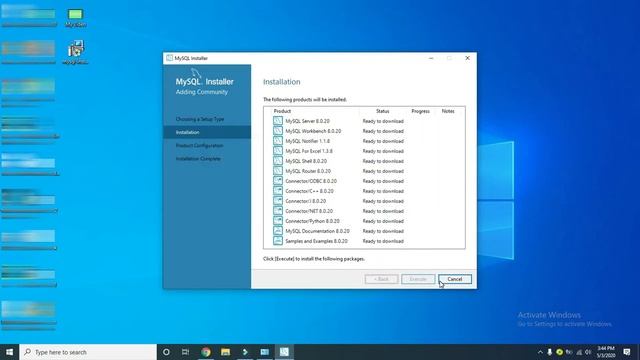Click the Connector/Python 8.0.20 icon
640x360 pixels.
(278, 221)
